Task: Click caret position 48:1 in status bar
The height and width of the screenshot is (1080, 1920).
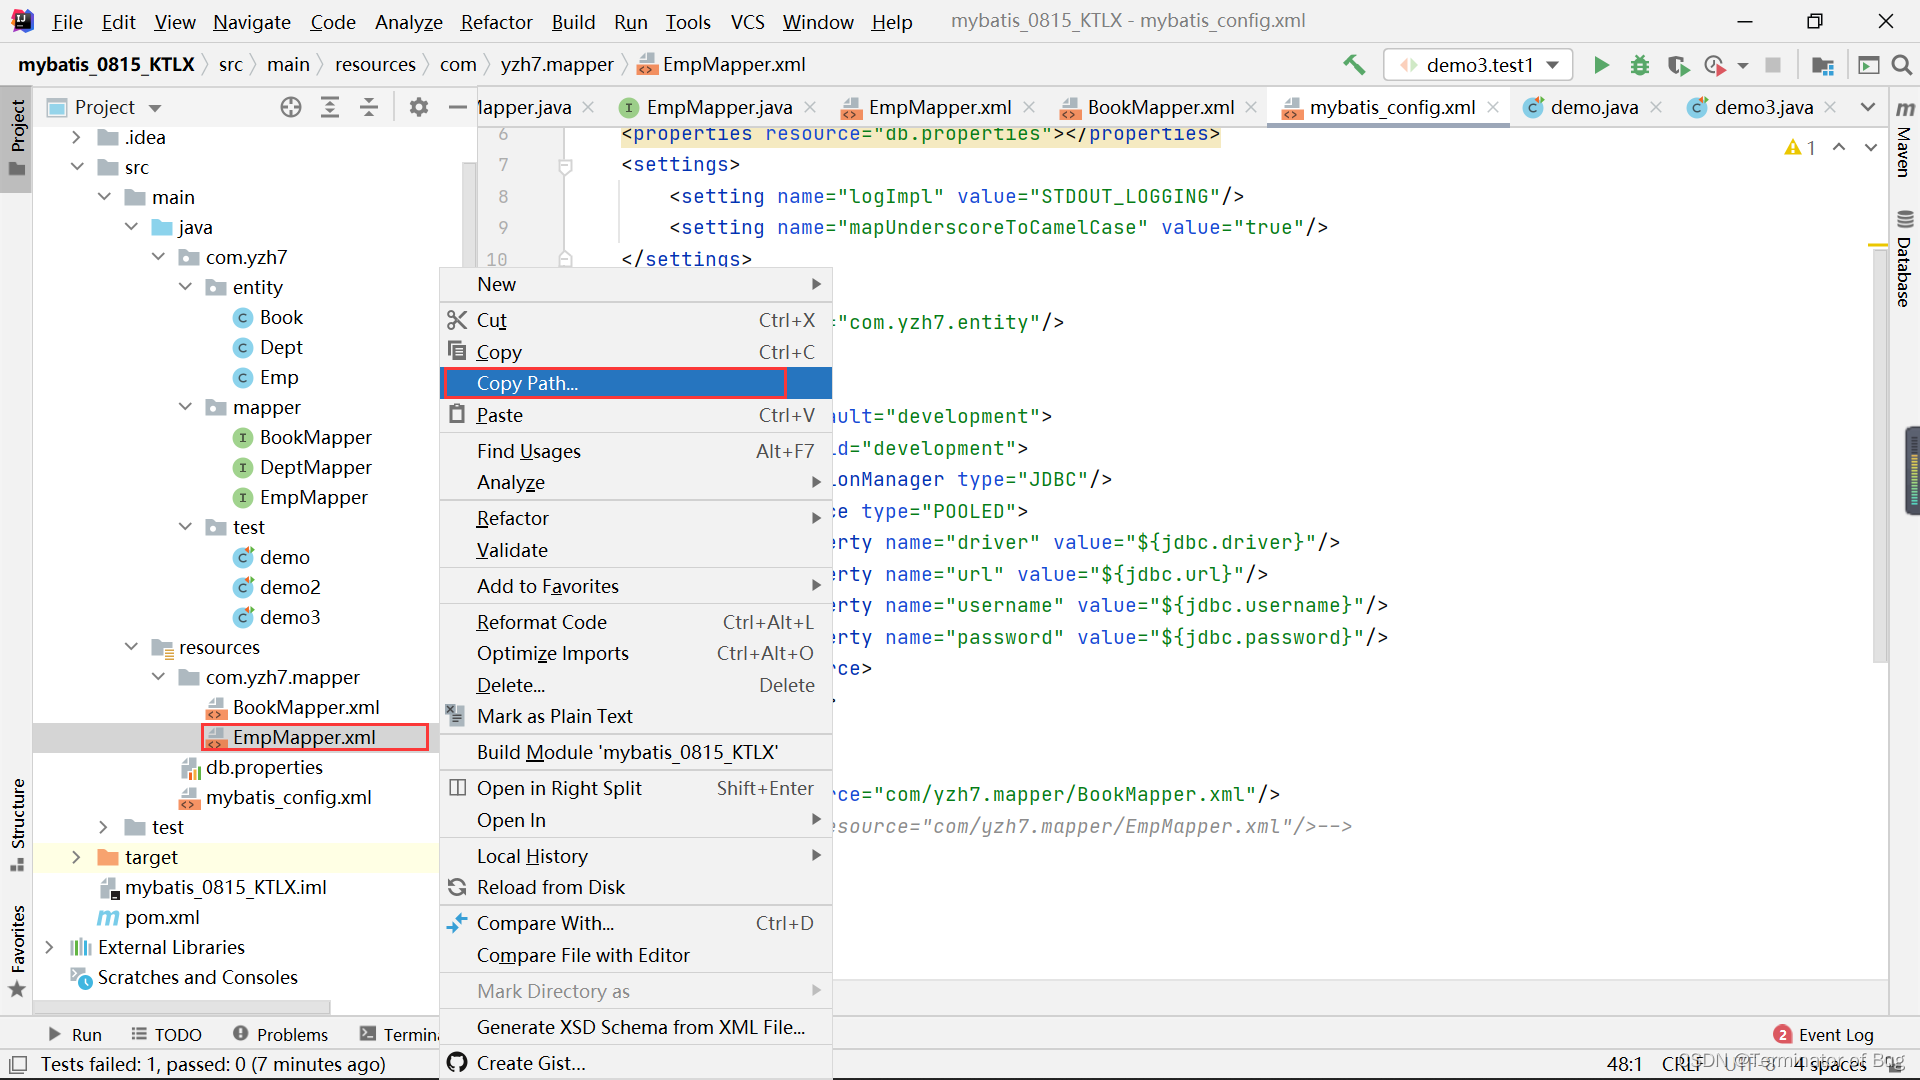Action: tap(1624, 1064)
